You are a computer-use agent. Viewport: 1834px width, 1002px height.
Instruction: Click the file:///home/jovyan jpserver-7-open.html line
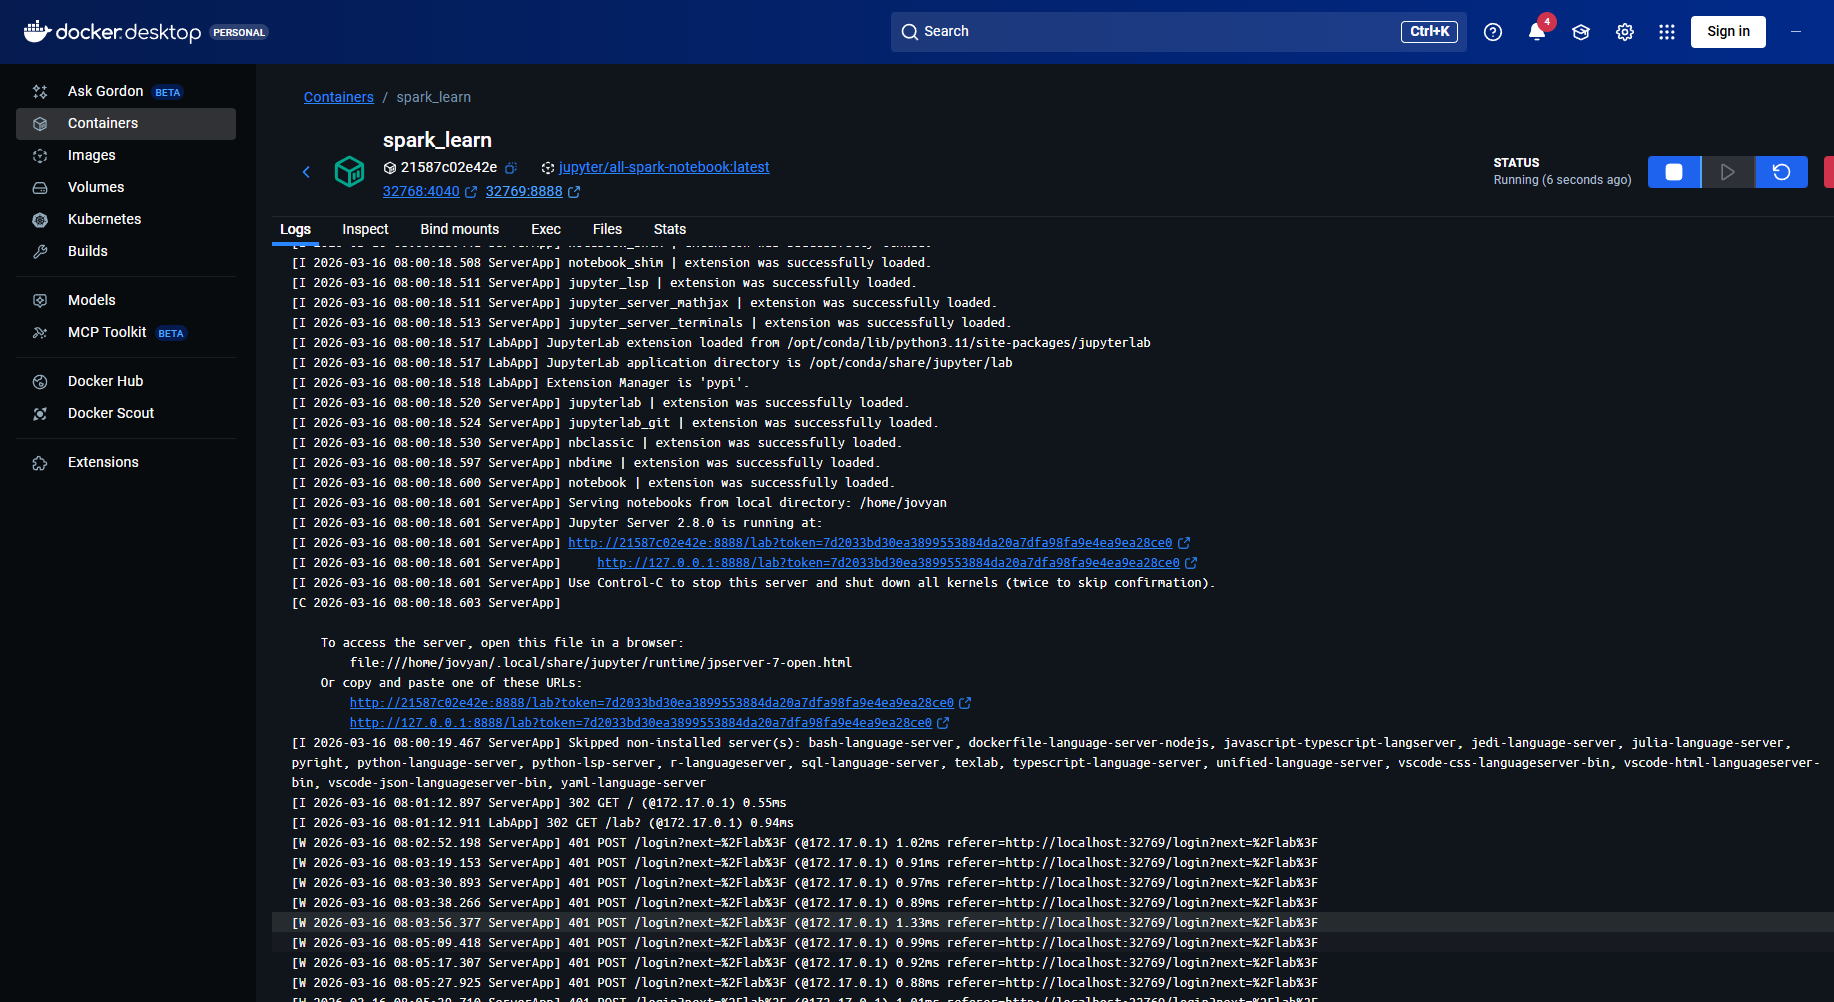[601, 663]
